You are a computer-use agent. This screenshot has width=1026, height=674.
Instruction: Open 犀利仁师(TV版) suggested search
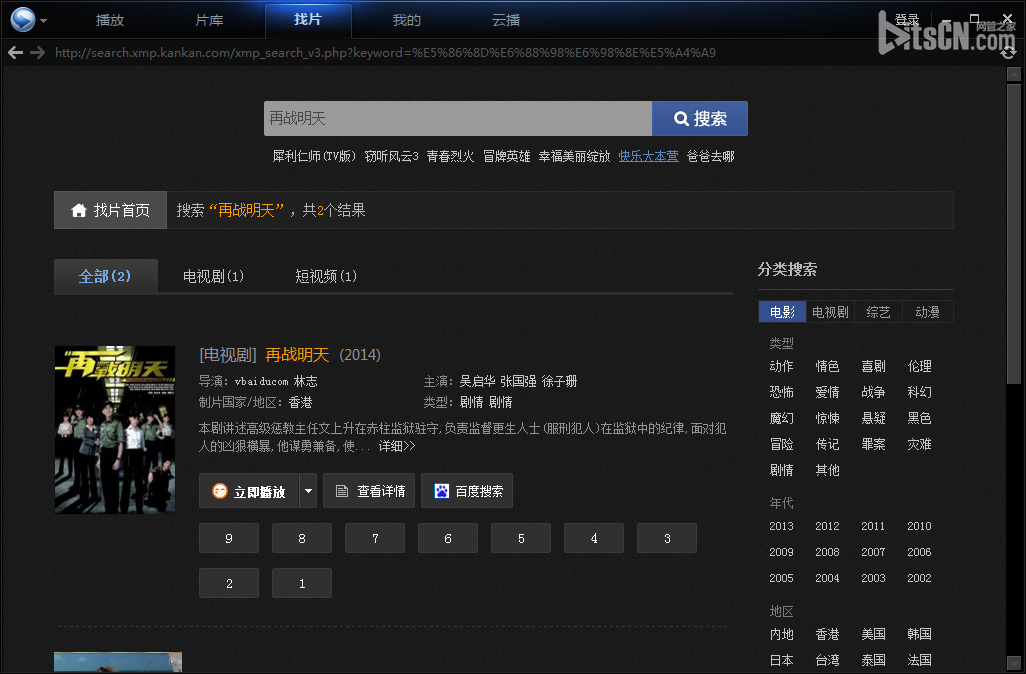[314, 156]
